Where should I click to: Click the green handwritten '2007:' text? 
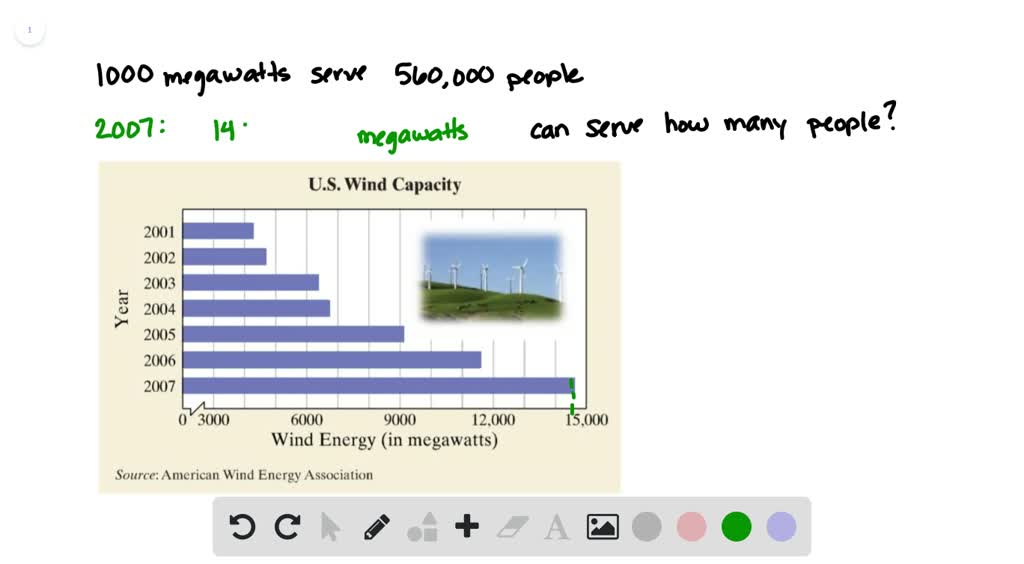pyautogui.click(x=130, y=128)
